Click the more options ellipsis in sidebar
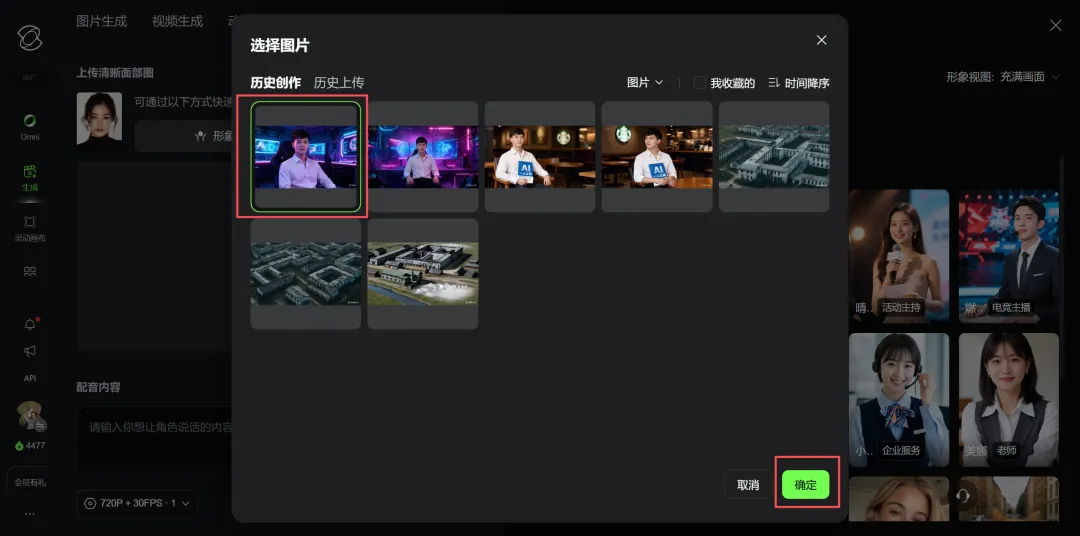 click(x=30, y=513)
